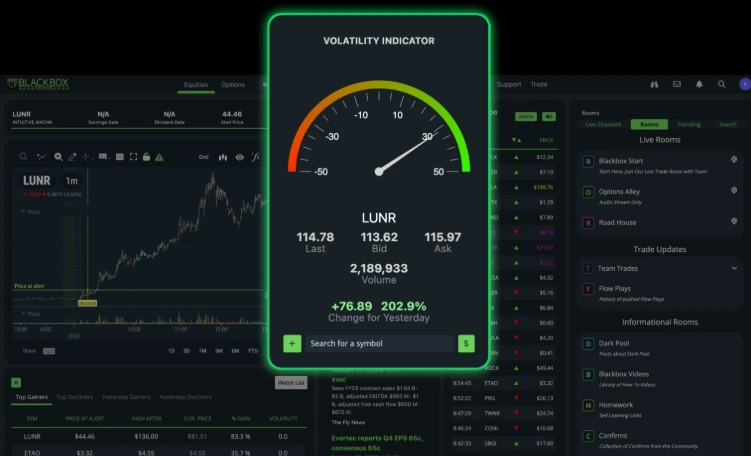Image resolution: width=751 pixels, height=456 pixels.
Task: Toggle chart visibility eye icon
Action: (239, 157)
